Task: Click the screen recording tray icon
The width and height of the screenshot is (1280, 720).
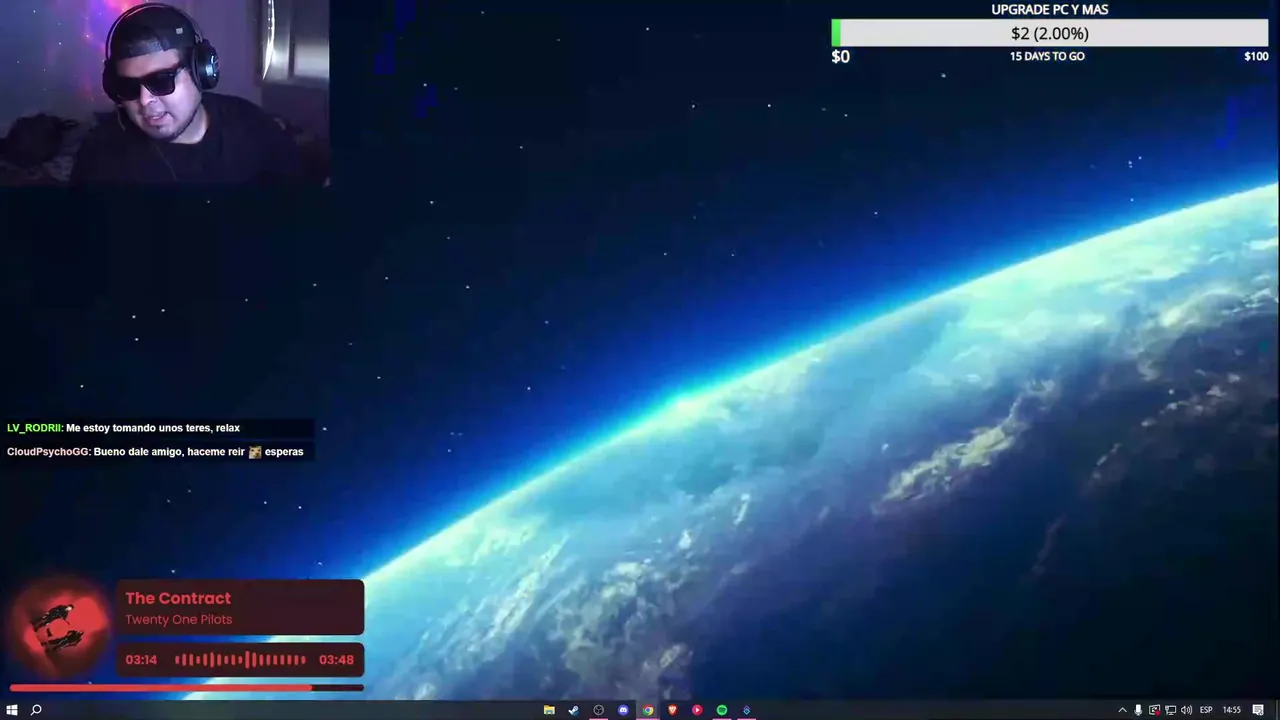Action: coord(1155,710)
